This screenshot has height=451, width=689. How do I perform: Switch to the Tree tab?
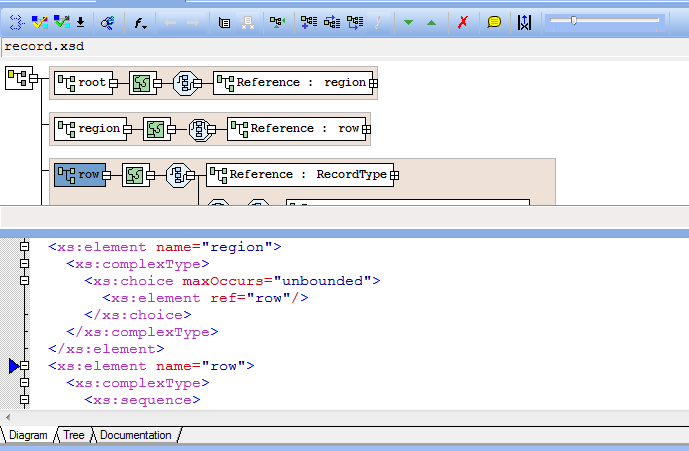[73, 435]
